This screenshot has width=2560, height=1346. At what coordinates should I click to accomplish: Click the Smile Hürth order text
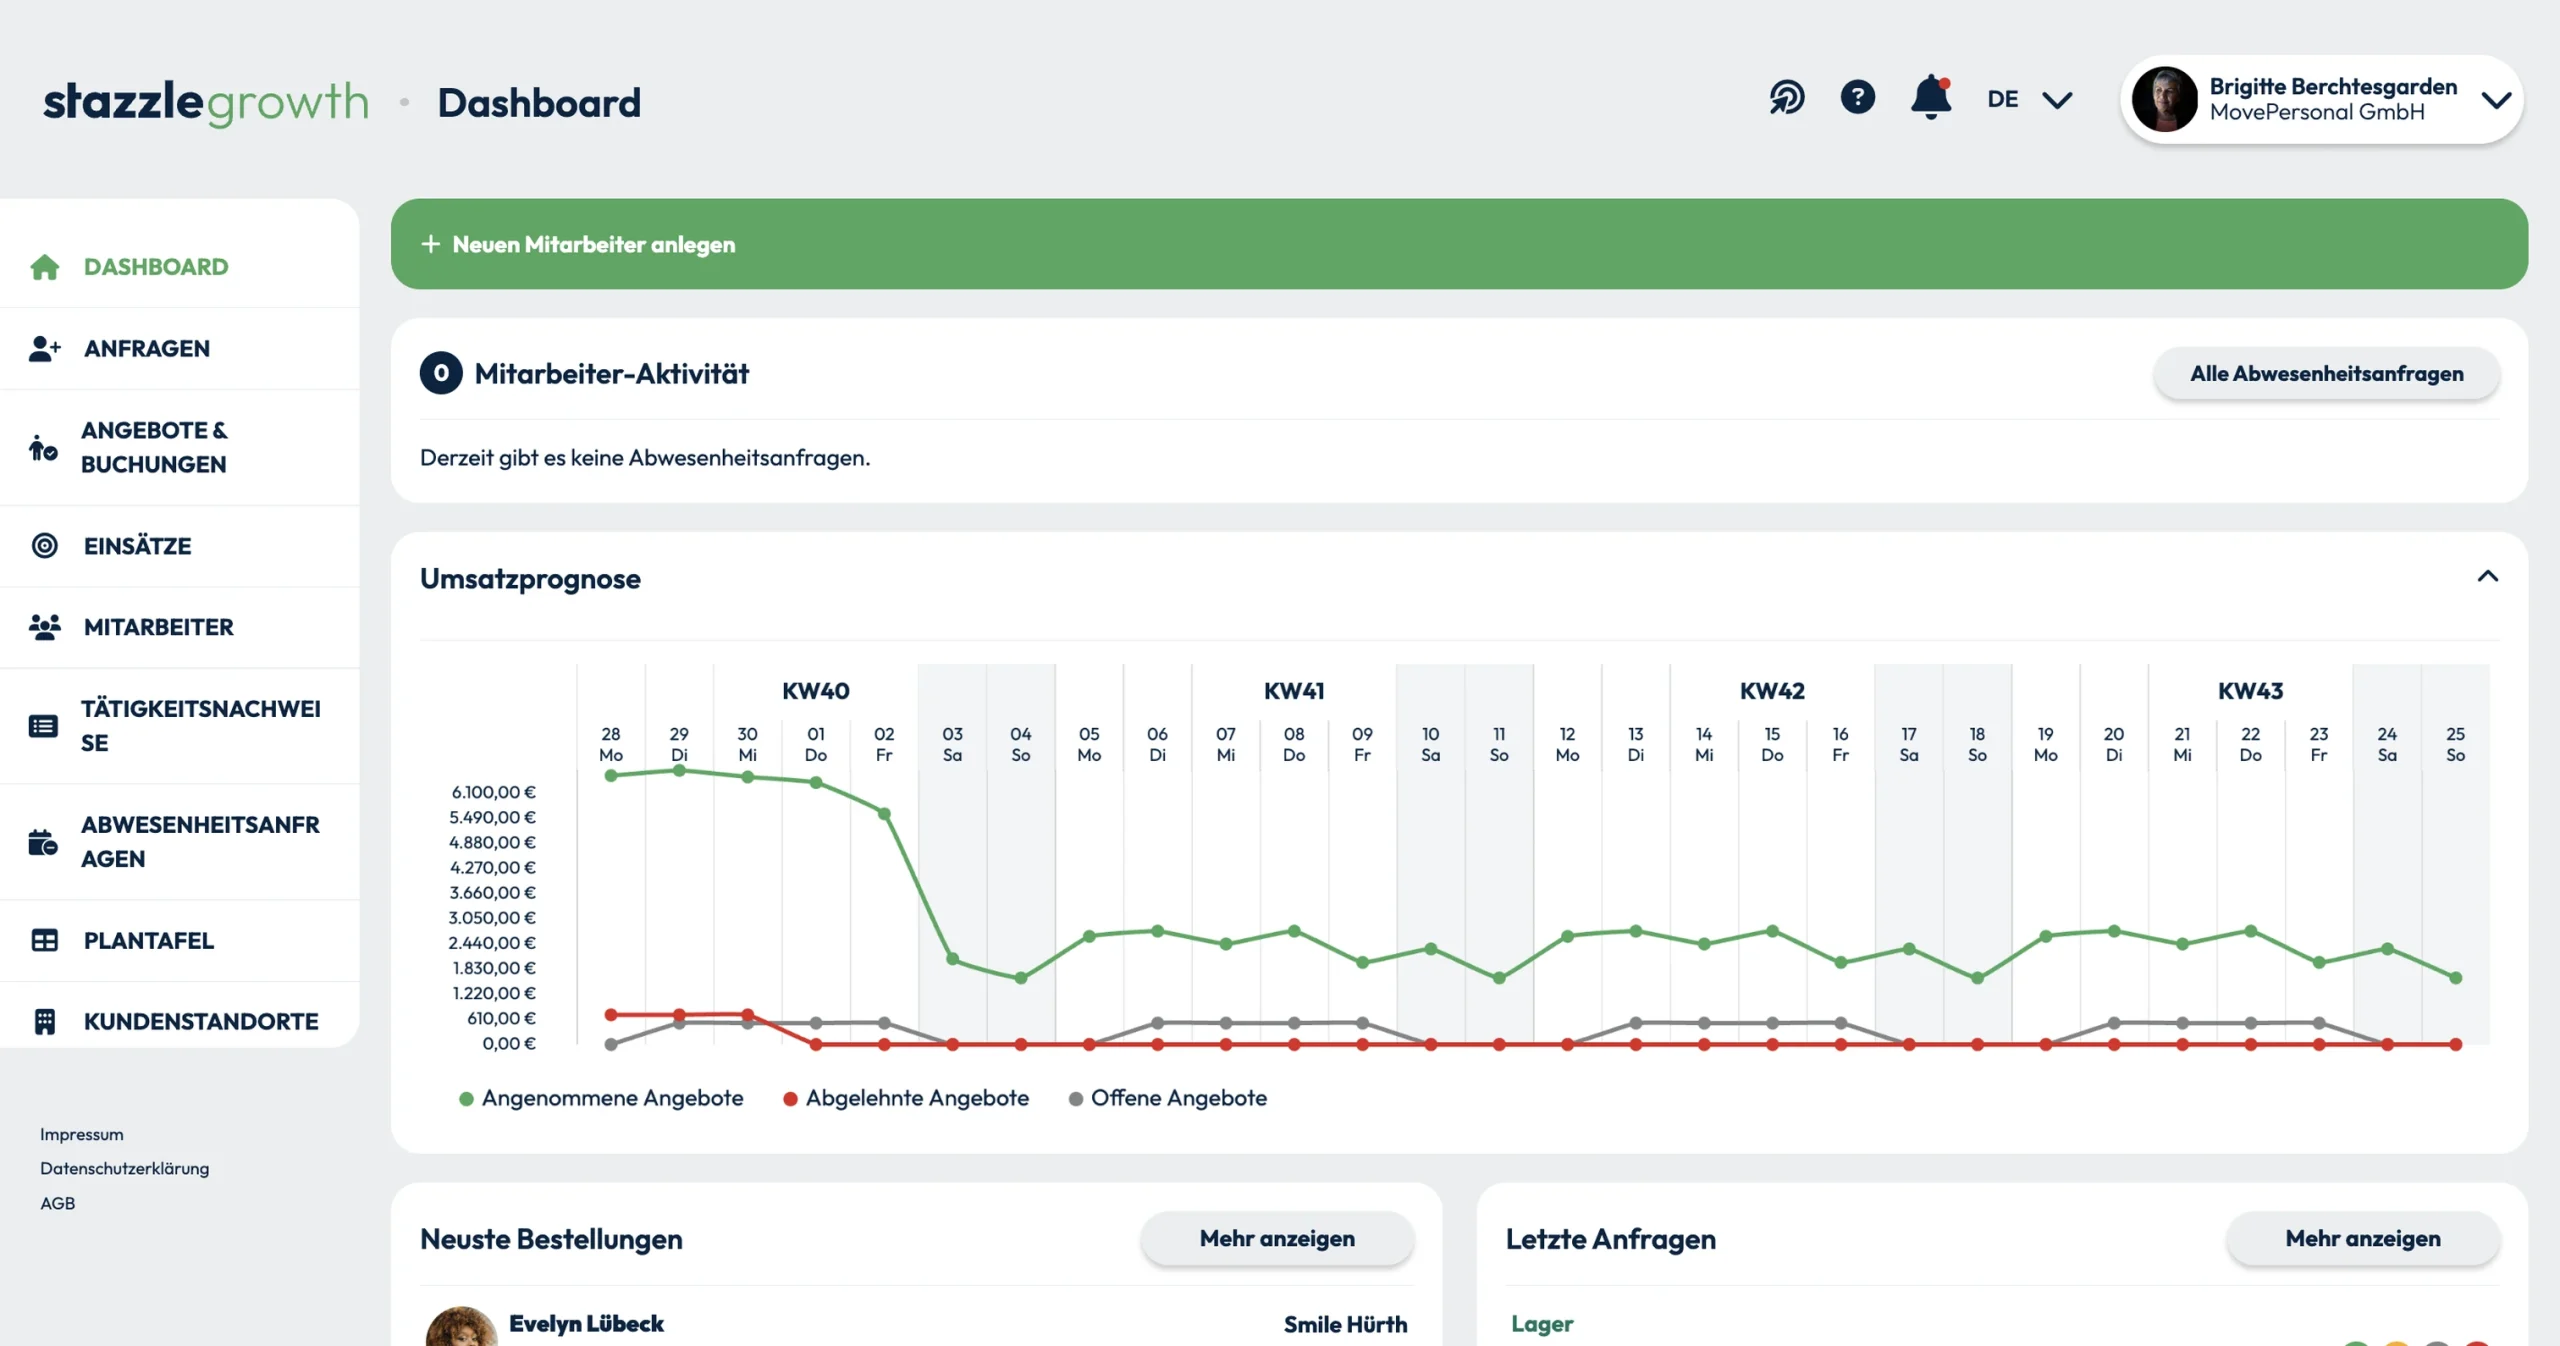1345,1324
